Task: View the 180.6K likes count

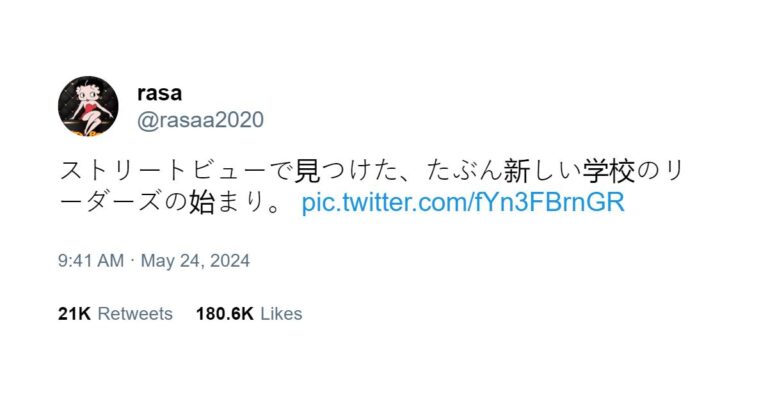Action: [225, 314]
